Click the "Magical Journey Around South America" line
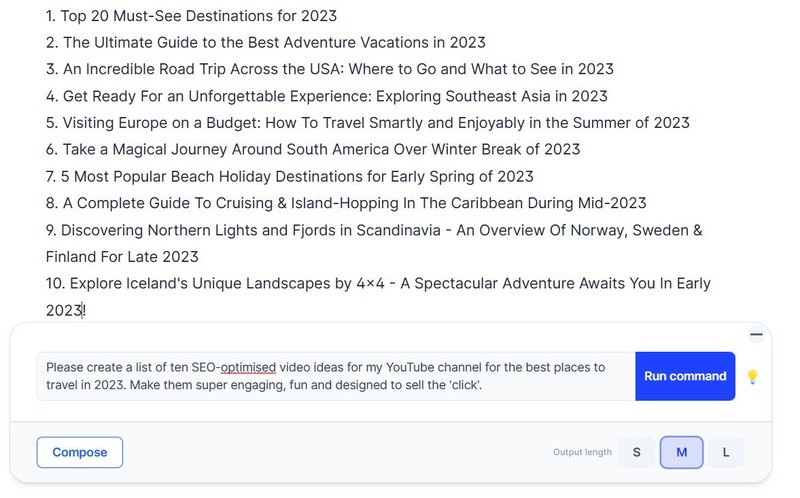 313,149
